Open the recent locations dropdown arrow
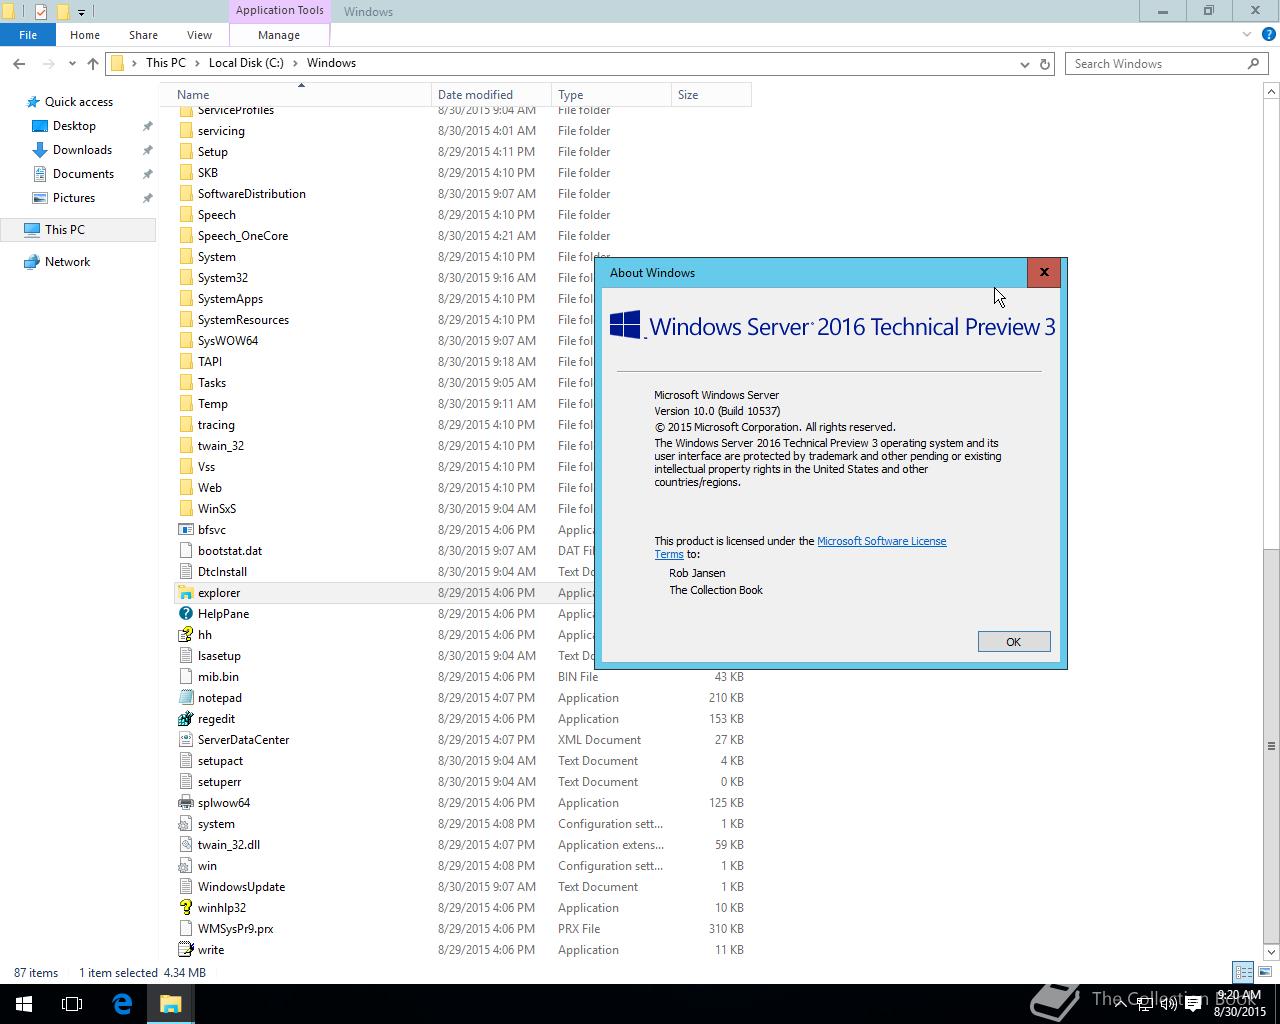This screenshot has height=1024, width=1280. [72, 63]
